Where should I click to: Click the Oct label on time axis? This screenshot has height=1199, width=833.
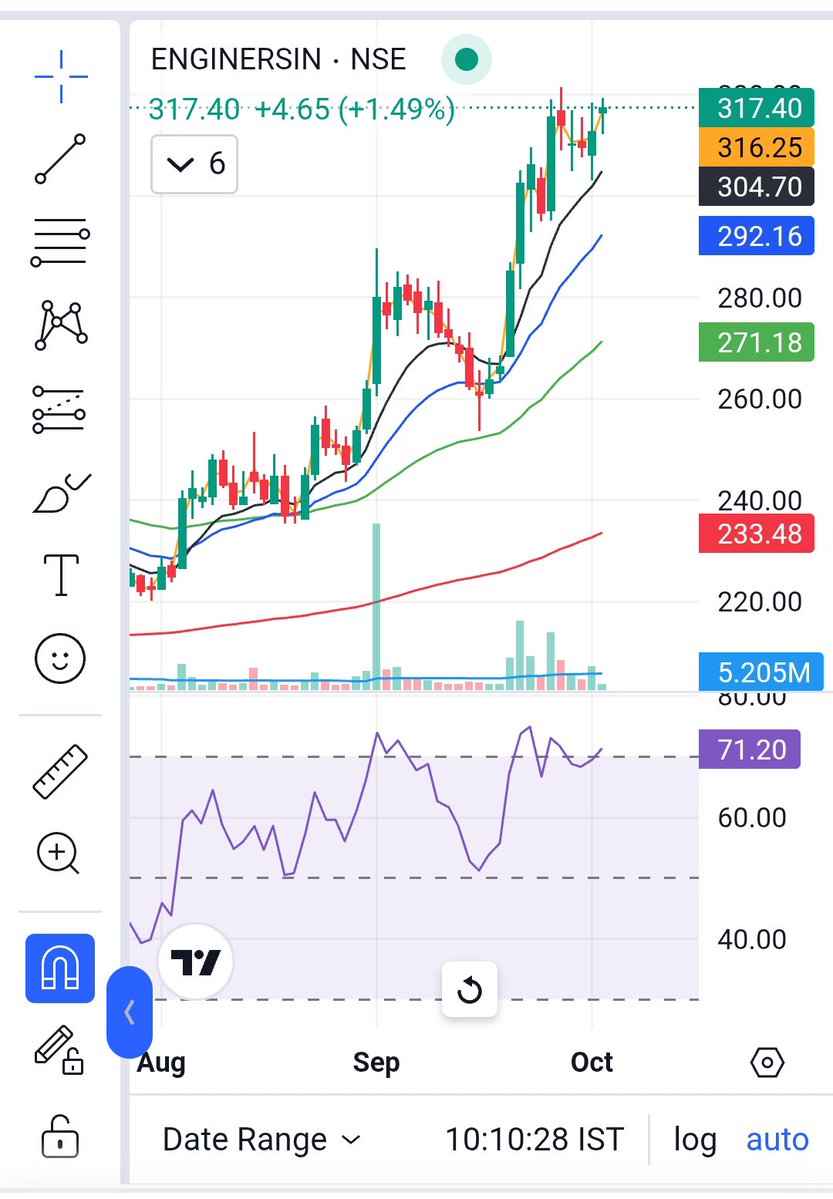pyautogui.click(x=592, y=1062)
